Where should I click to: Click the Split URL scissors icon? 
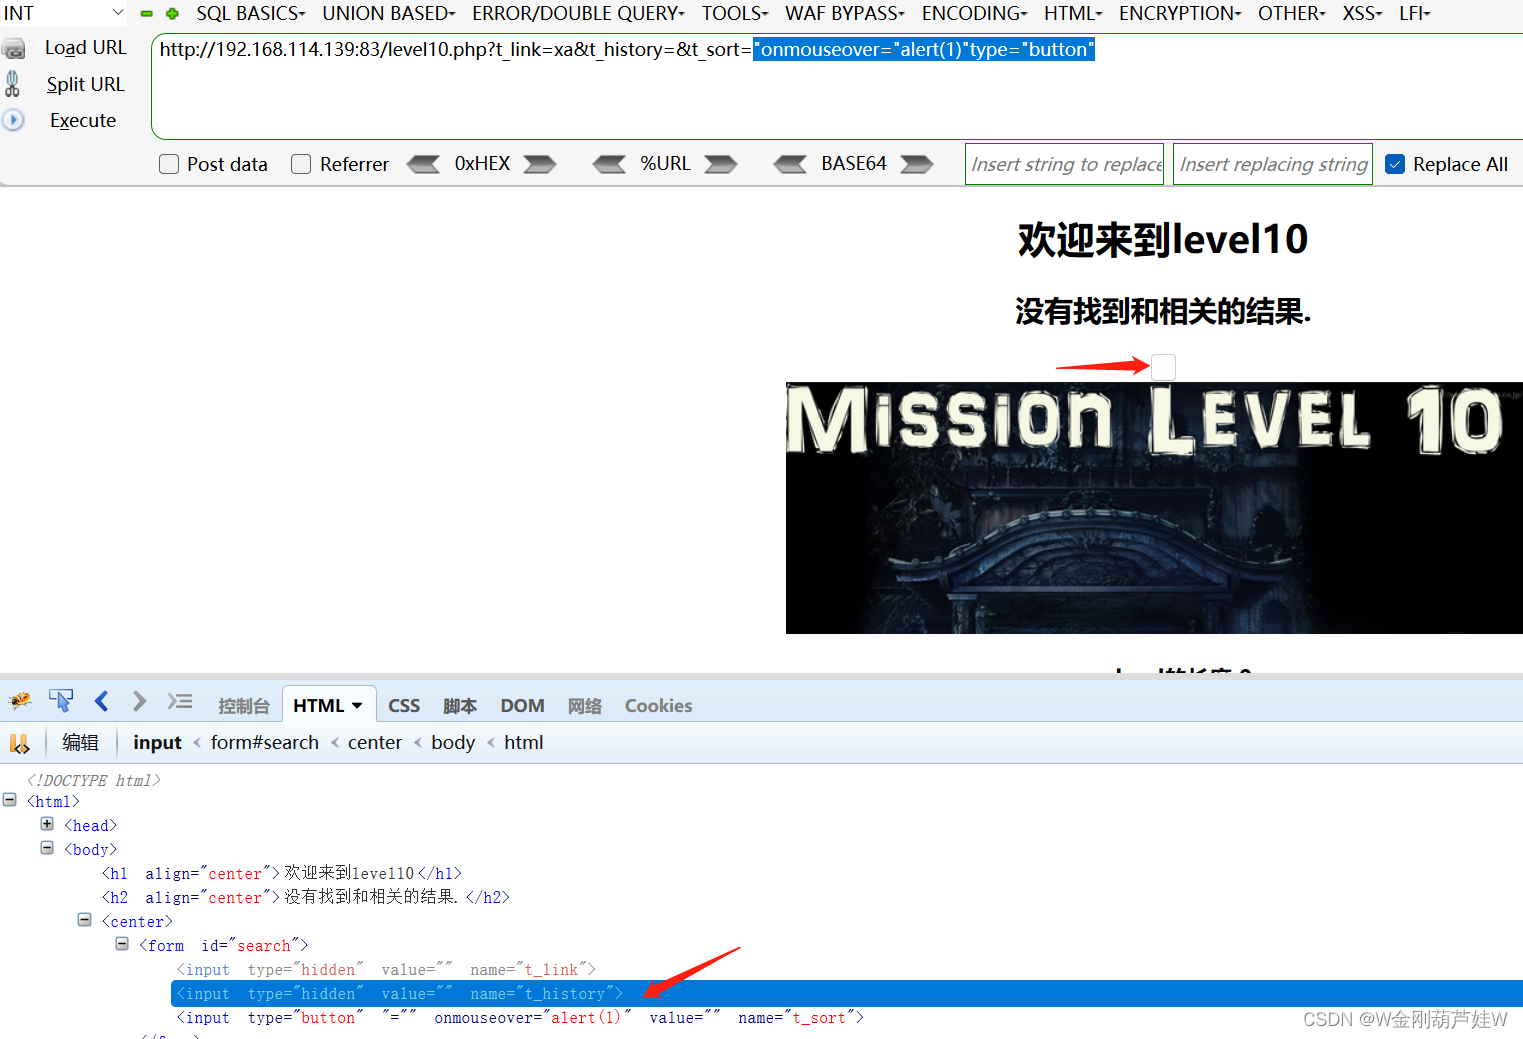pos(12,83)
